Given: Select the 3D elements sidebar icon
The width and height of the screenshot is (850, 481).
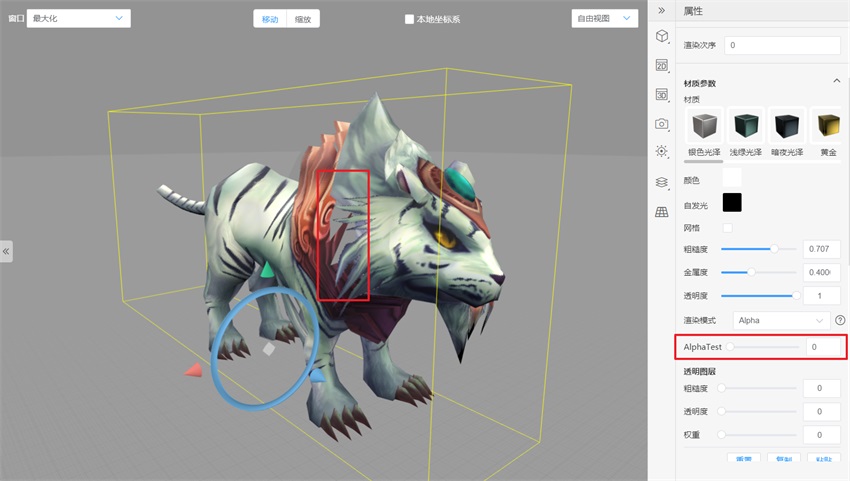Looking at the screenshot, I should (661, 95).
